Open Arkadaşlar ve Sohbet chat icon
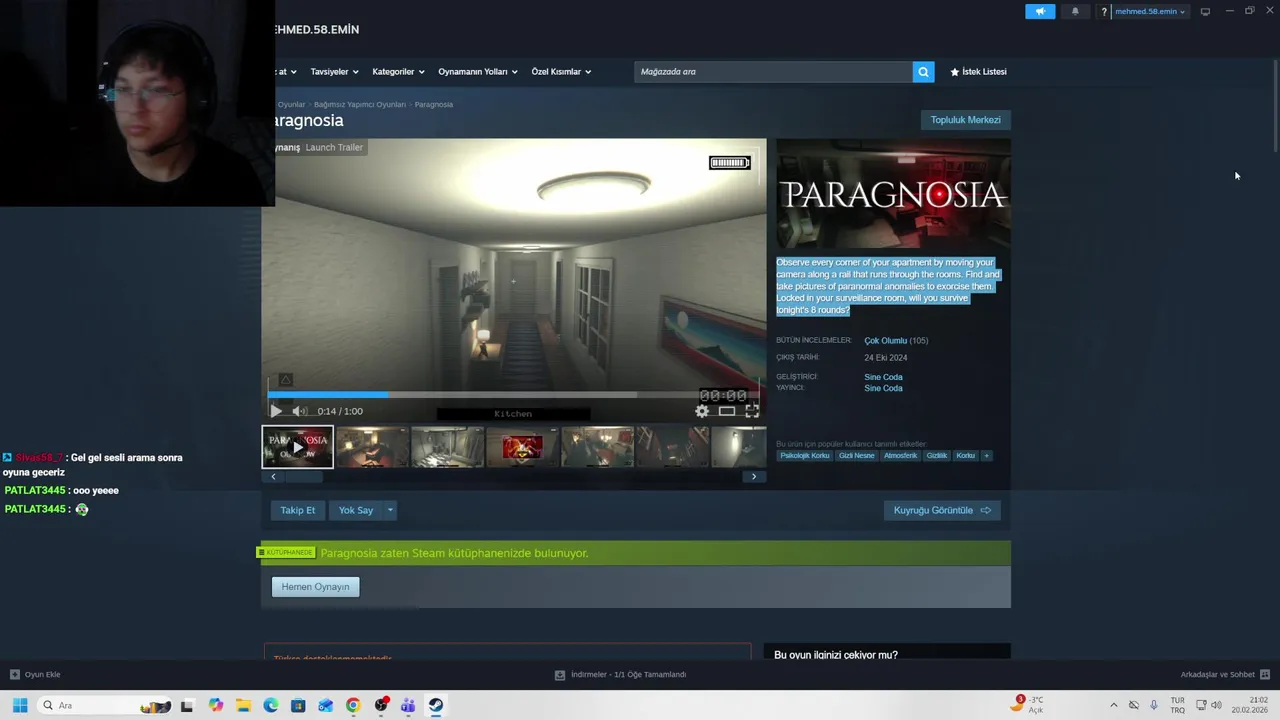The height and width of the screenshot is (720, 1280). tap(1265, 675)
